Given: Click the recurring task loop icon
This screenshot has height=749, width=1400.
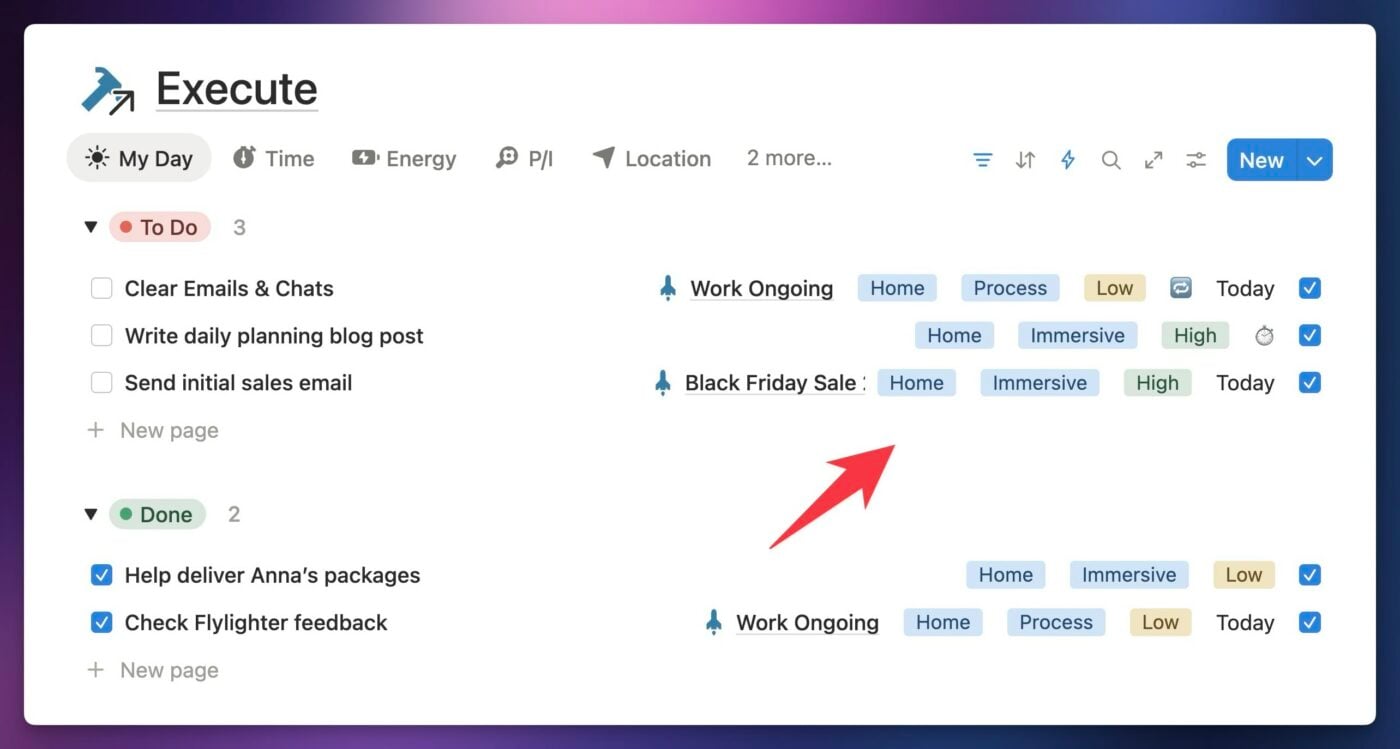Looking at the screenshot, I should pyautogui.click(x=1180, y=288).
